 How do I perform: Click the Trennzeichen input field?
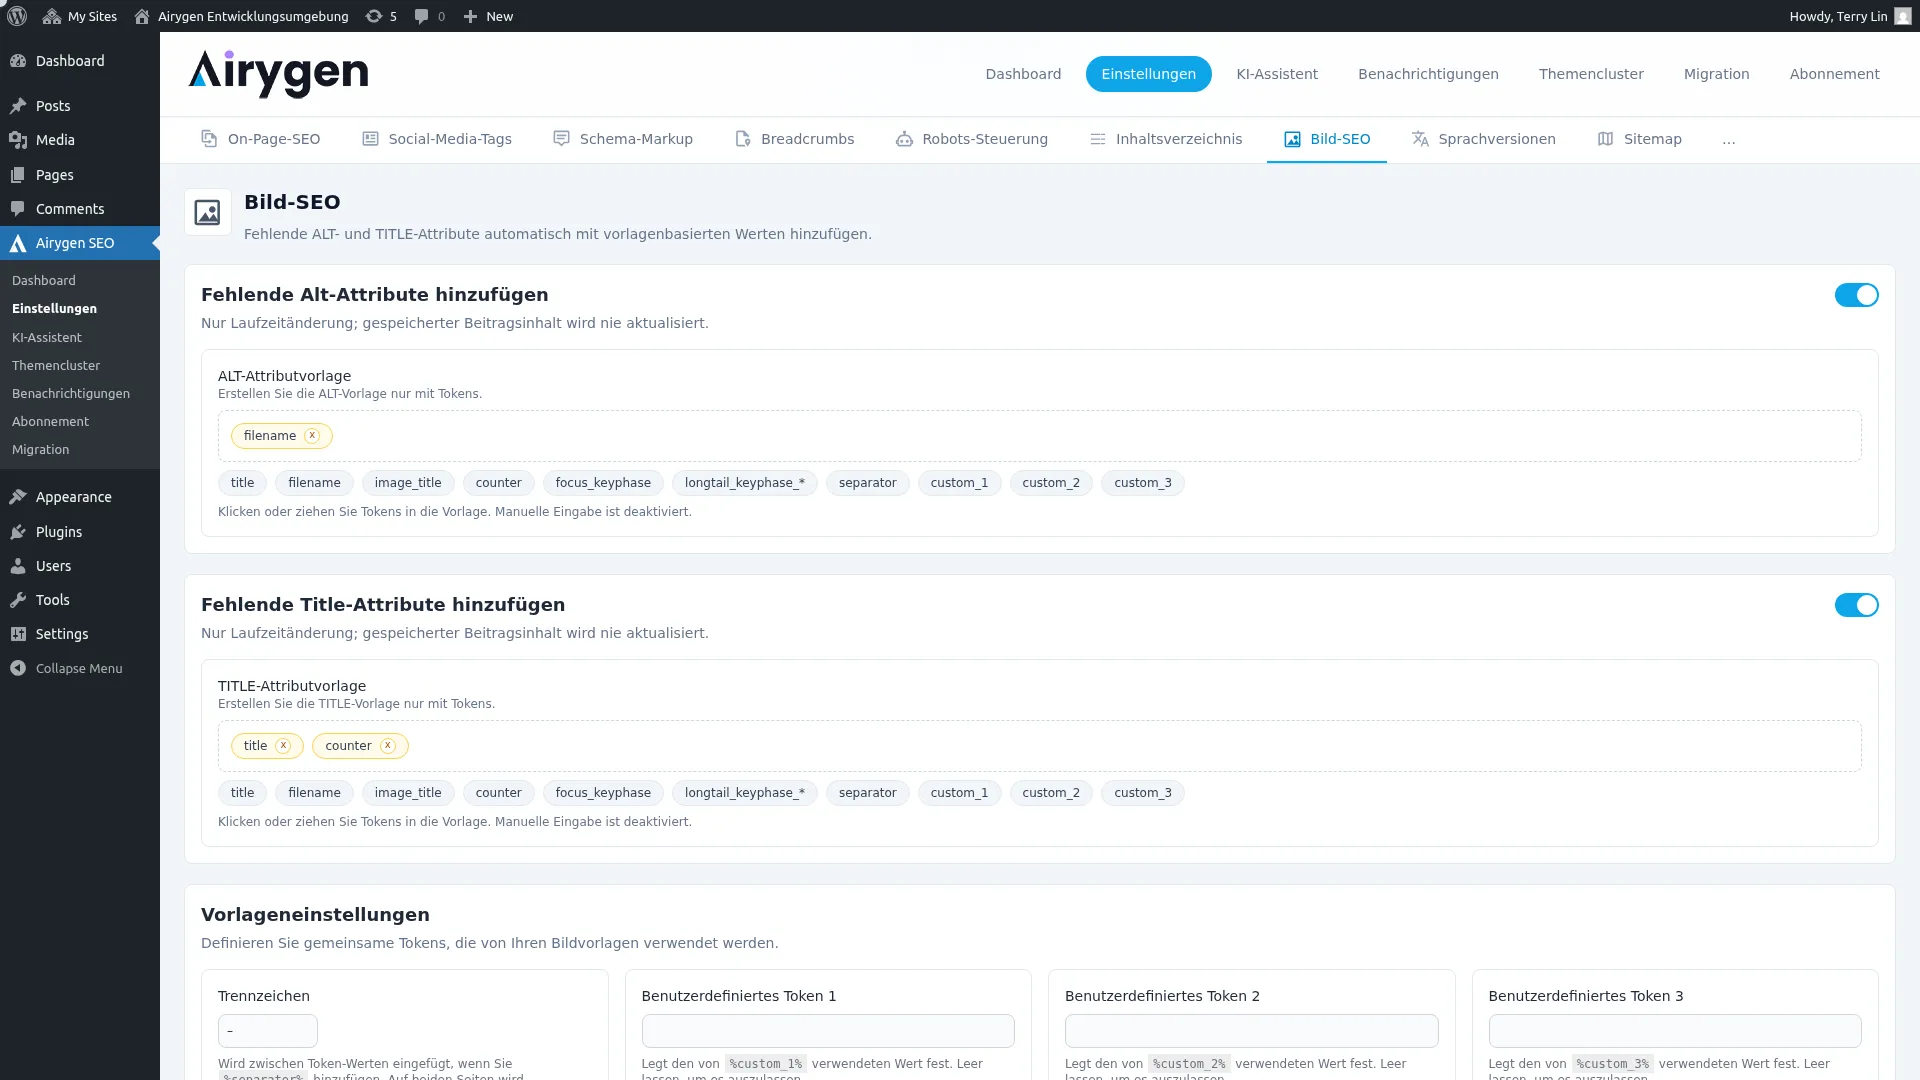click(267, 1031)
